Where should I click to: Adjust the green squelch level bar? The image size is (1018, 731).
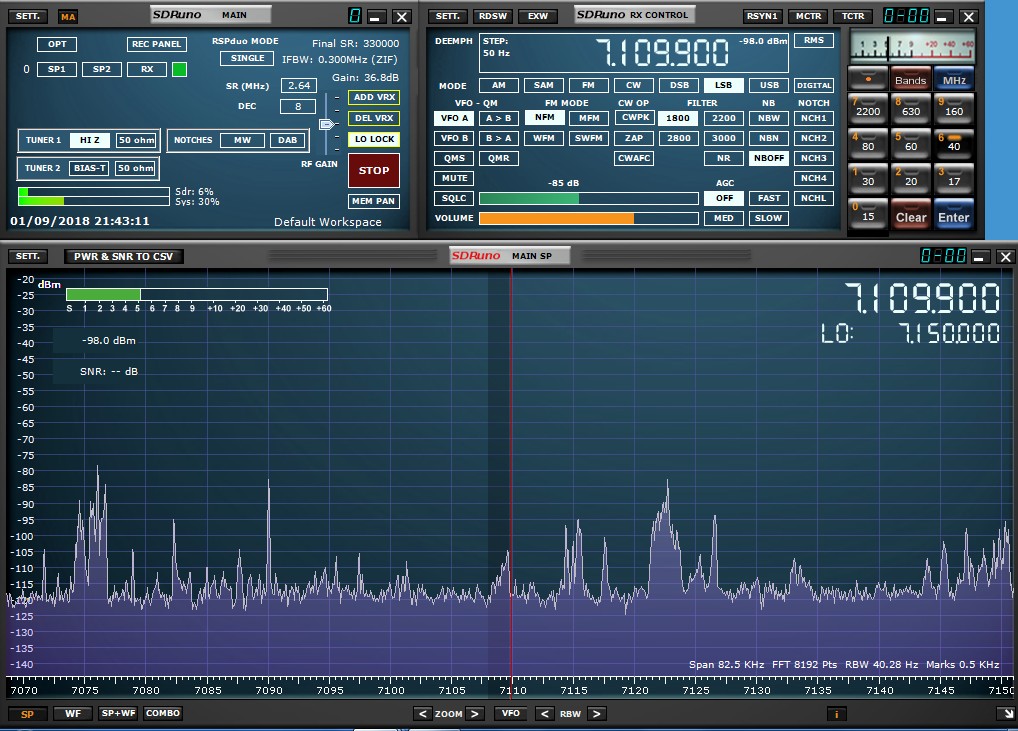[588, 198]
